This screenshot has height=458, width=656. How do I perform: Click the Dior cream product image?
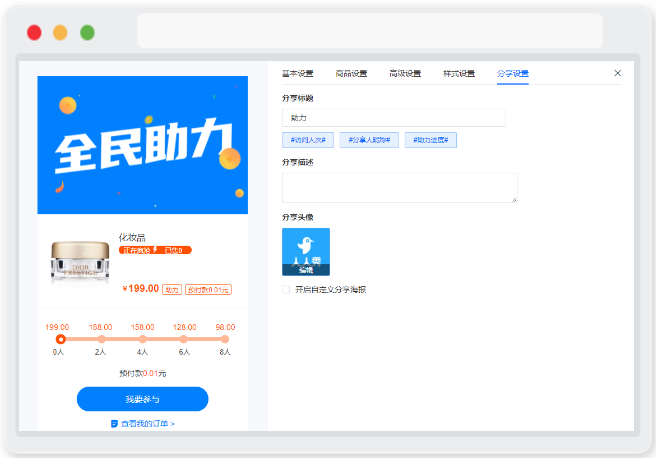click(80, 261)
